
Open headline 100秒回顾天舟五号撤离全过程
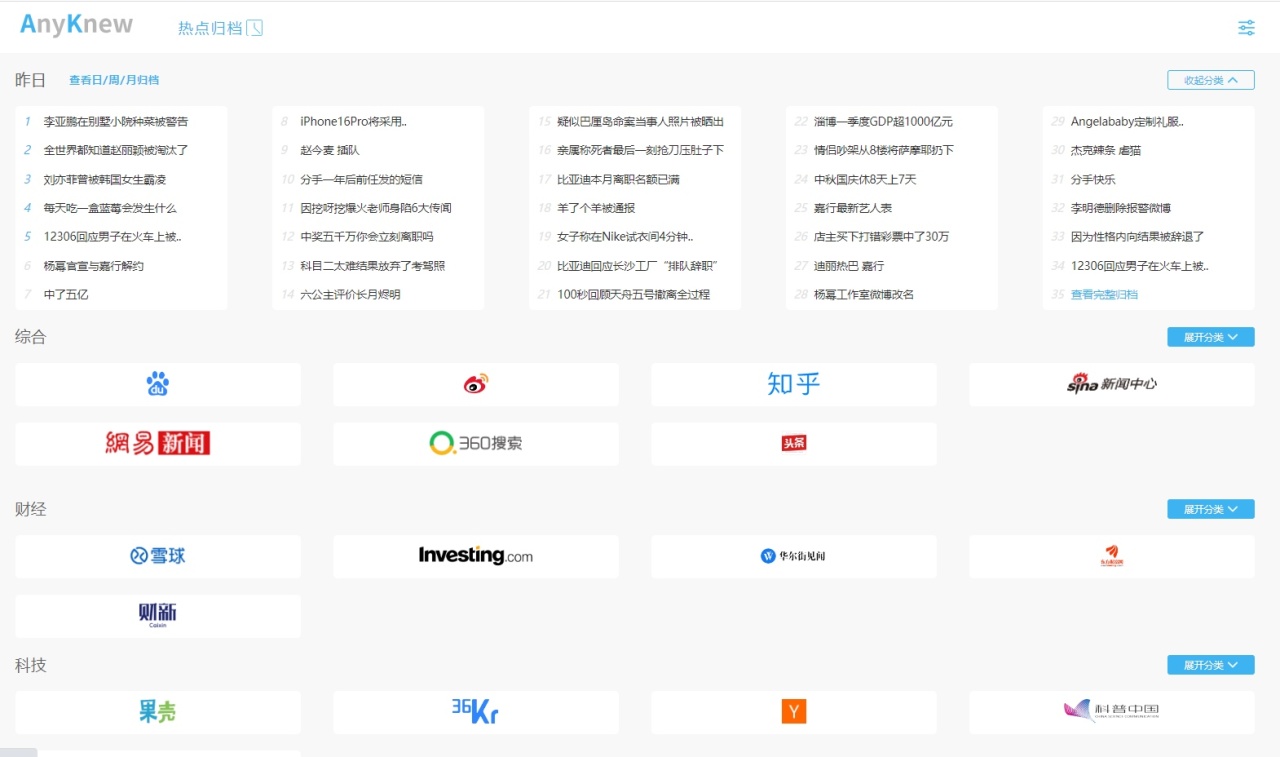coord(633,295)
